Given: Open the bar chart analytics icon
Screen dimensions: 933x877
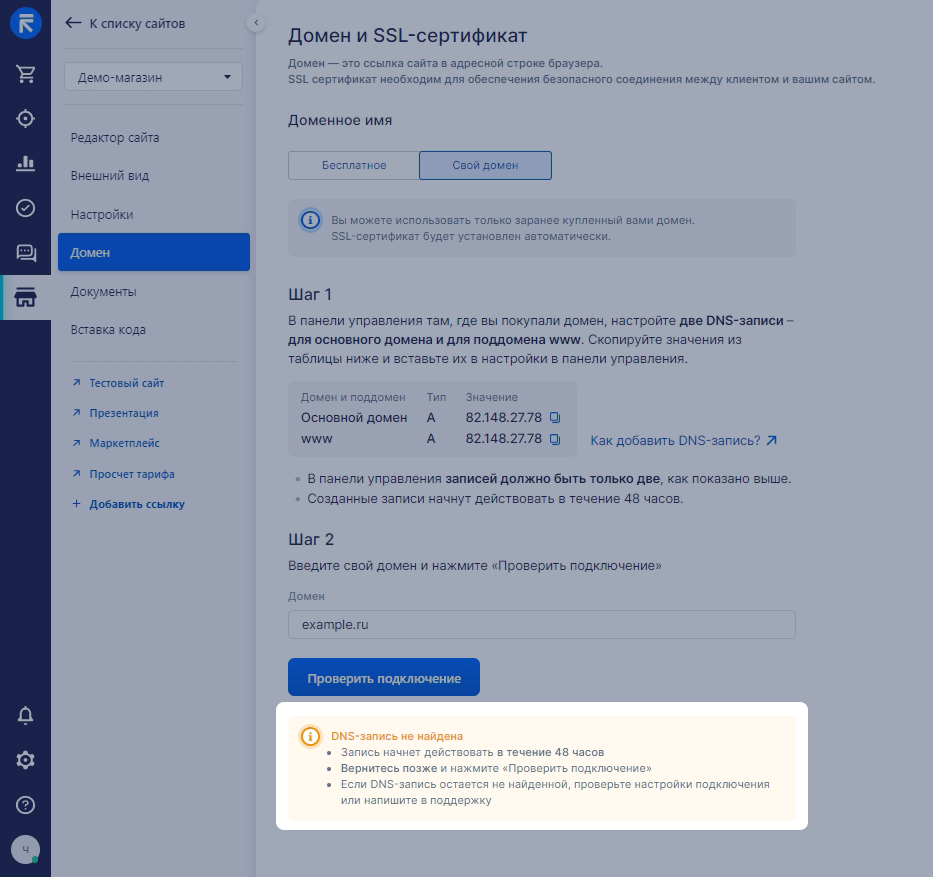Looking at the screenshot, I should click(25, 163).
